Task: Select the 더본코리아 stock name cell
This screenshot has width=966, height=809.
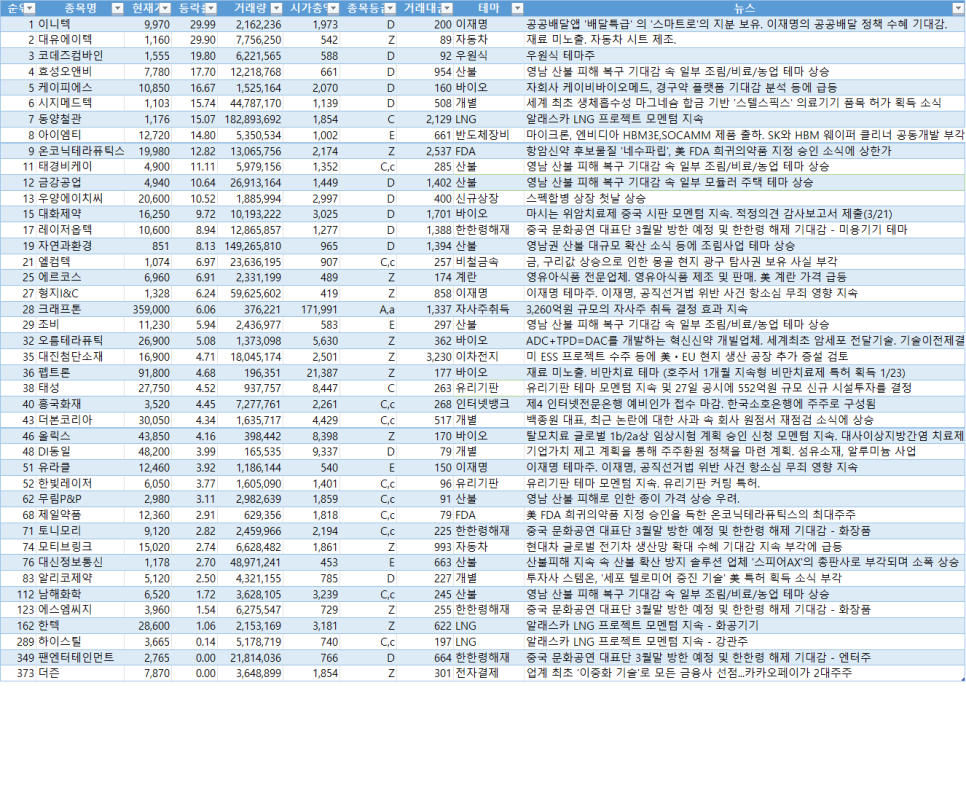Action: (x=80, y=420)
